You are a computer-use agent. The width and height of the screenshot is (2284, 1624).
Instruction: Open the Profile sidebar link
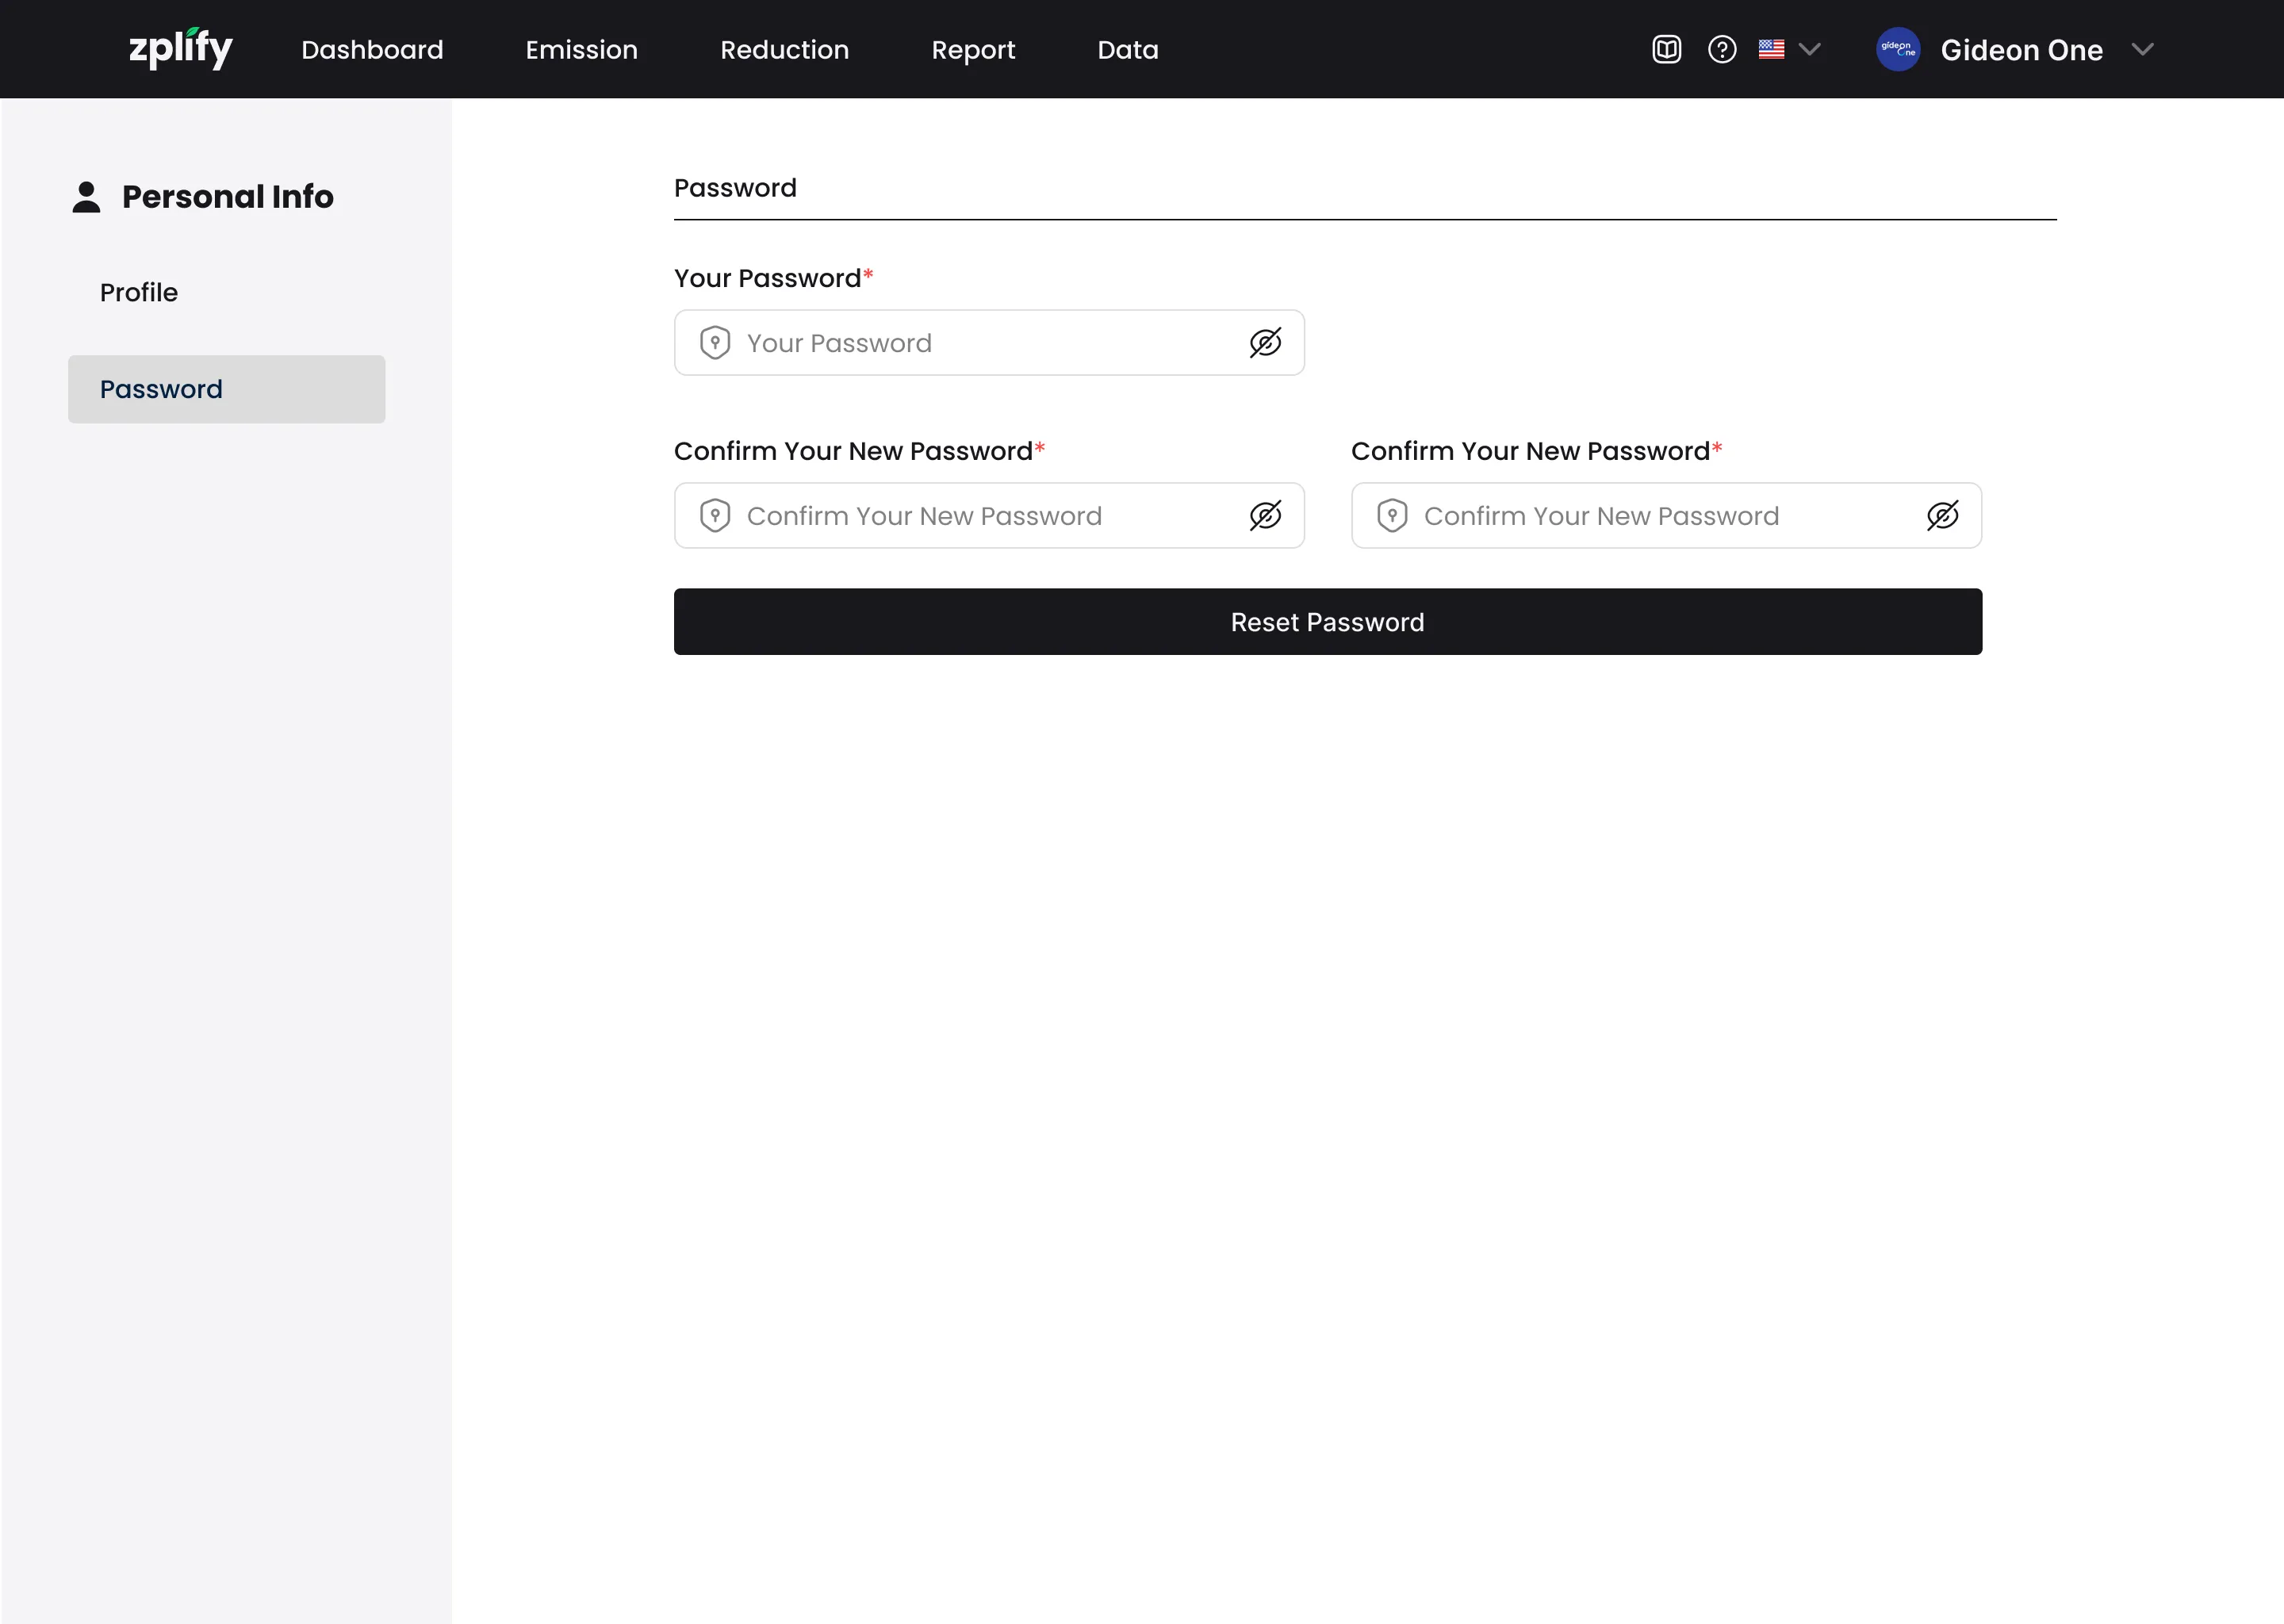click(x=139, y=293)
